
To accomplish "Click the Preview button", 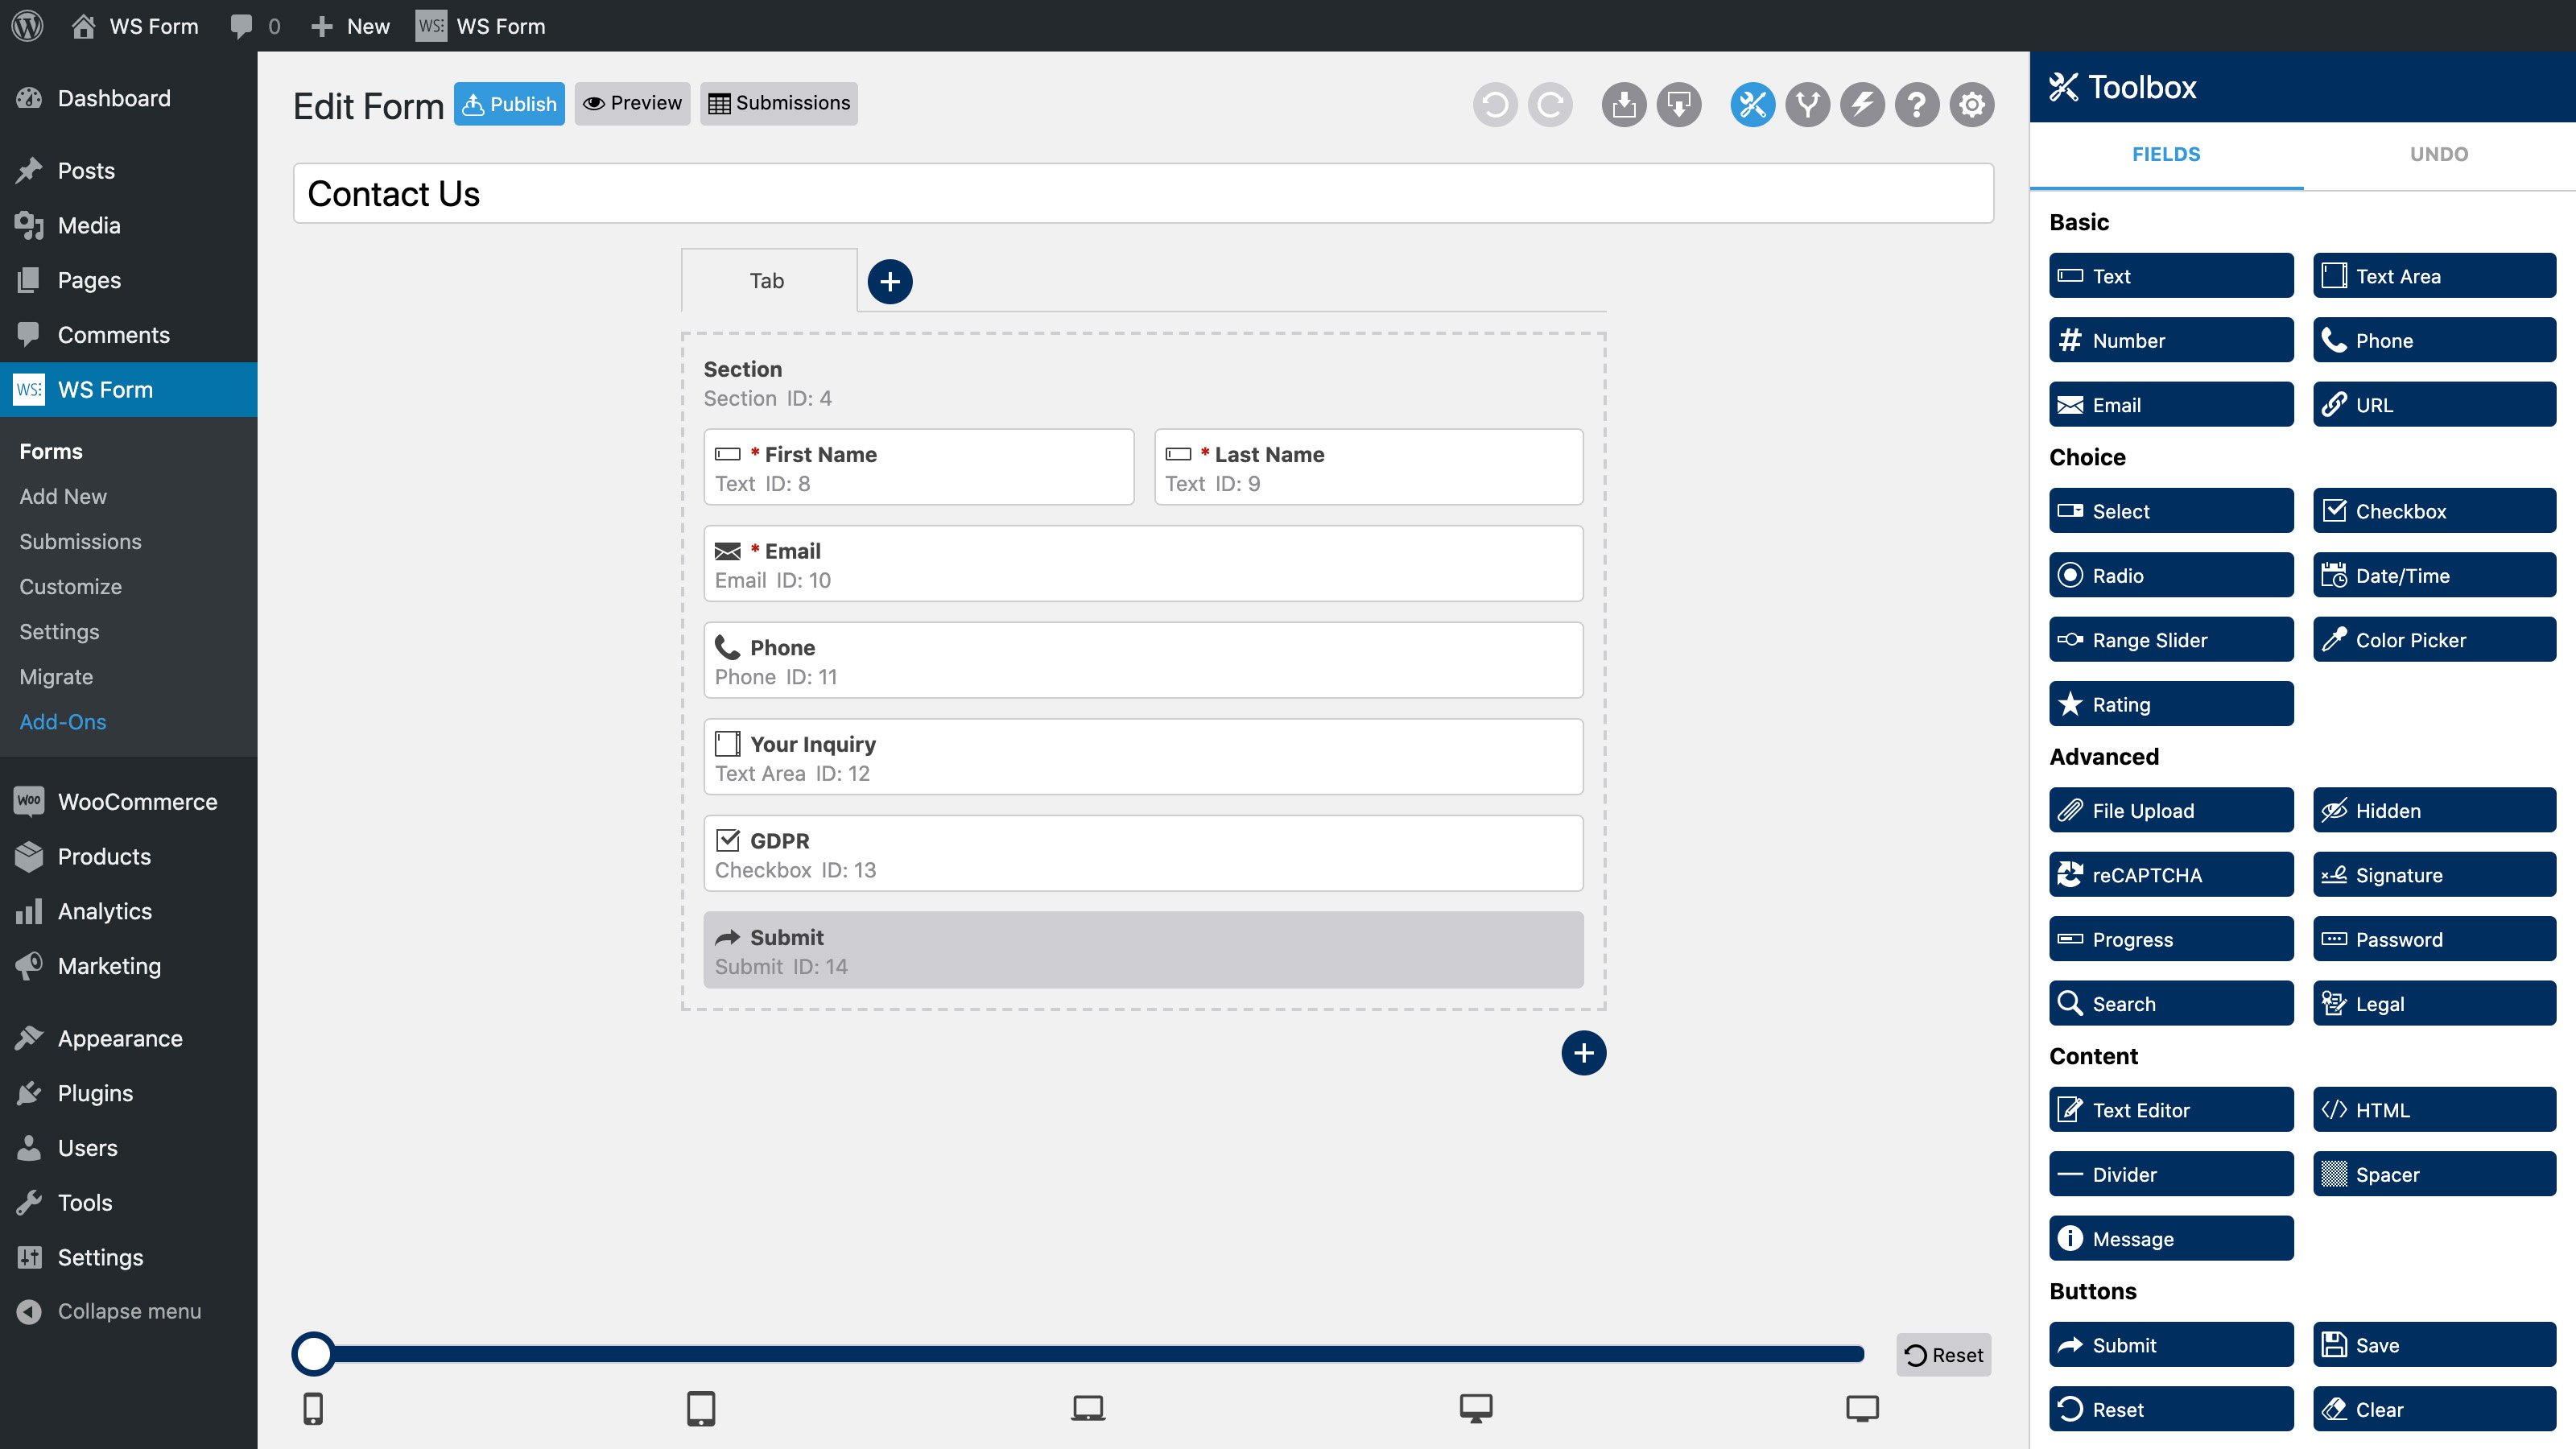I will pyautogui.click(x=632, y=104).
